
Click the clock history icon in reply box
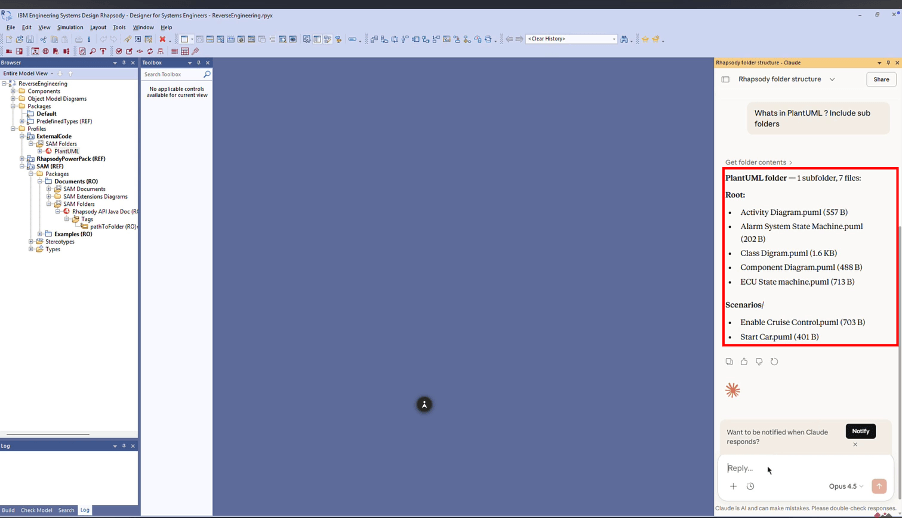click(751, 486)
